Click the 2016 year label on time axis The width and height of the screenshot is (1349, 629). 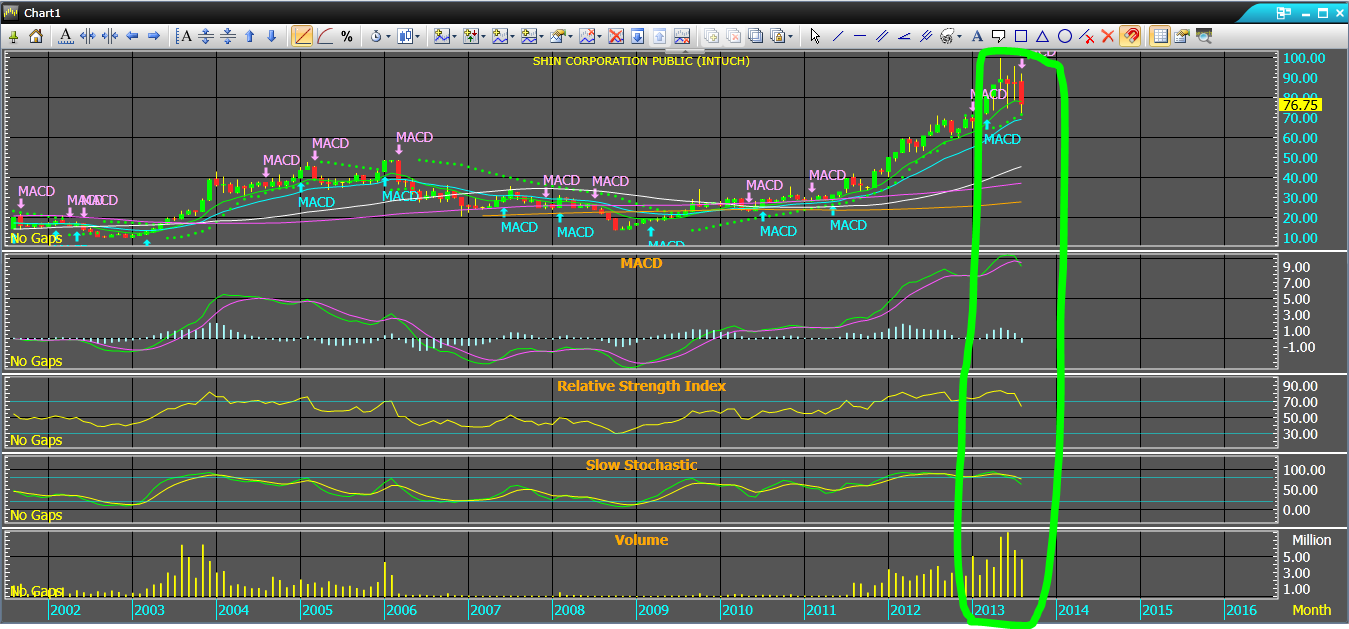coord(1241,610)
